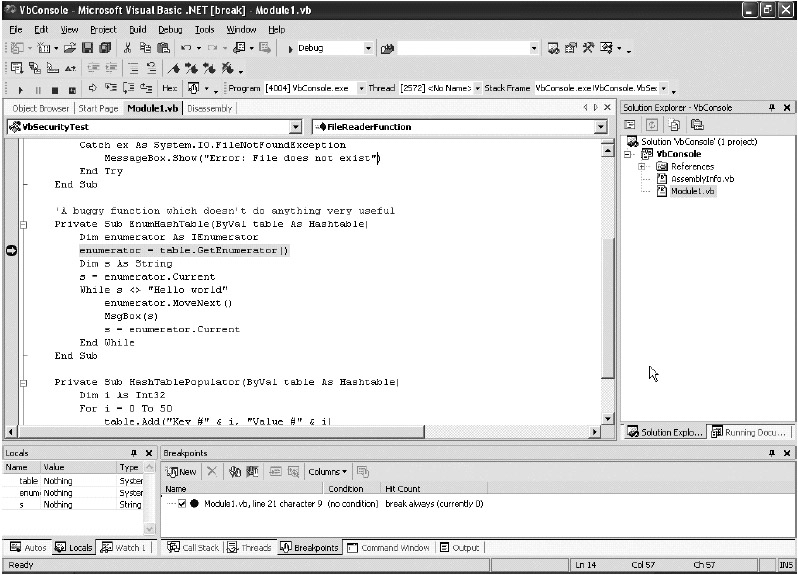Click the delete breakpoint X icon
This screenshot has width=798, height=575.
[213, 471]
